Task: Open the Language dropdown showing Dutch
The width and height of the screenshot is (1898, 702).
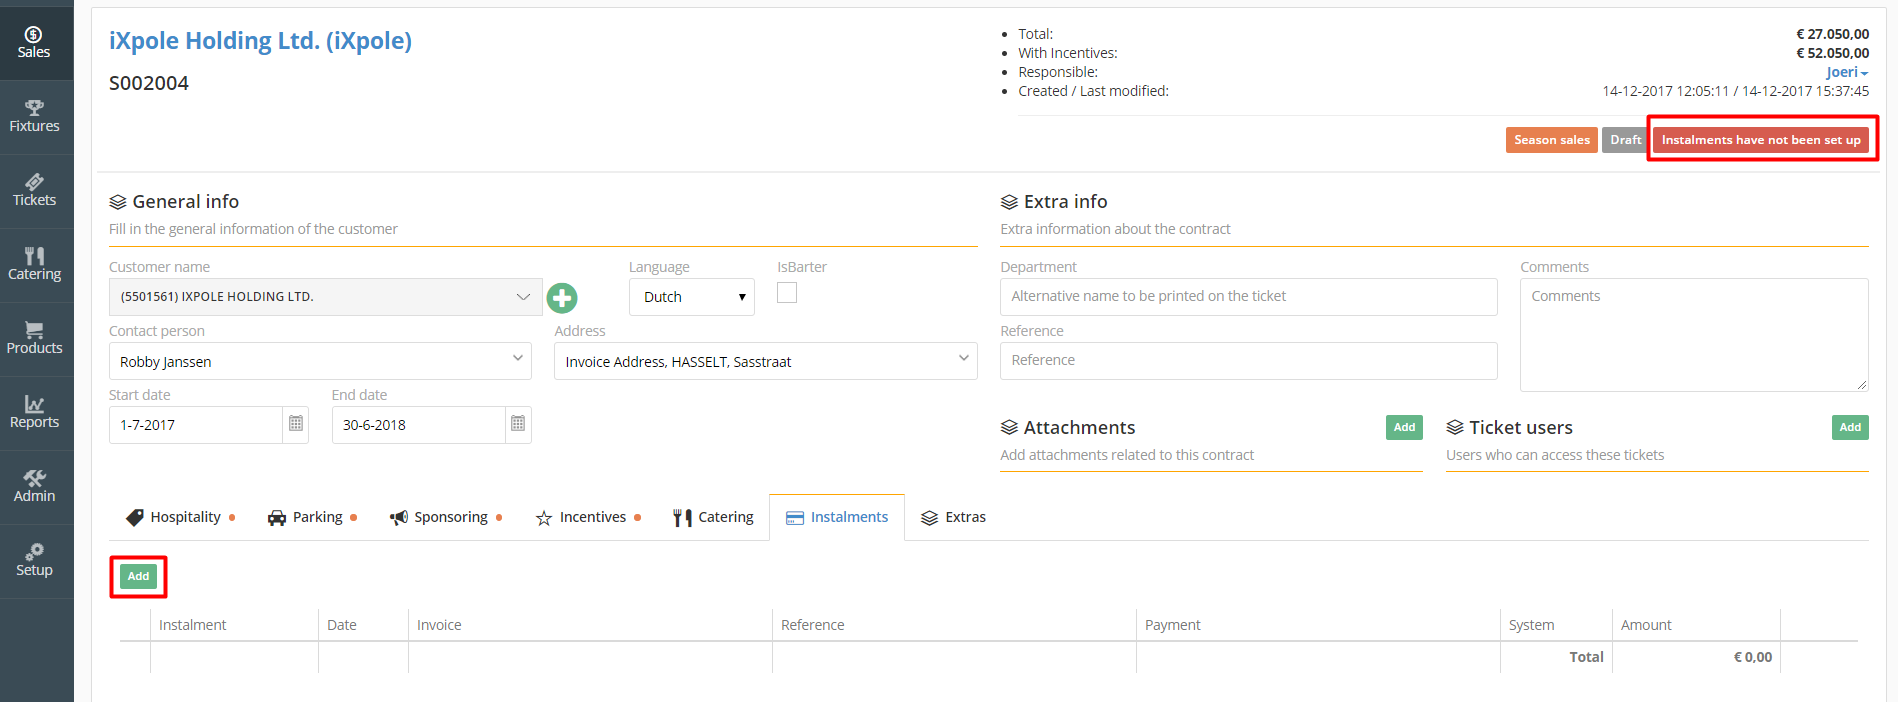Action: (x=692, y=297)
